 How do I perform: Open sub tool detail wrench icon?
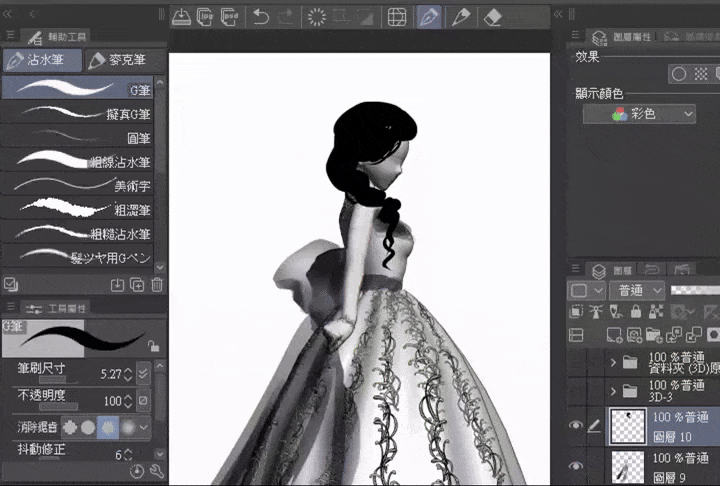pos(157,471)
